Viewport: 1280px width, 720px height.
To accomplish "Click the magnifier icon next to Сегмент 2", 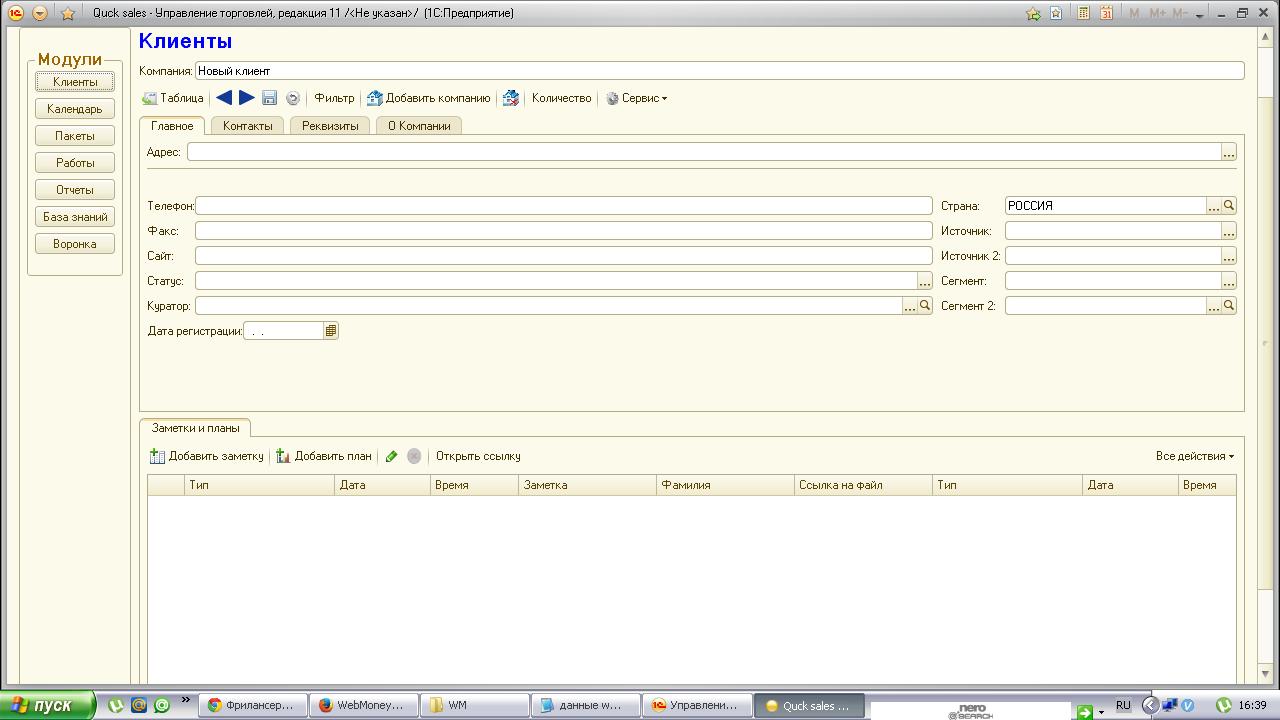I will [x=1229, y=306].
